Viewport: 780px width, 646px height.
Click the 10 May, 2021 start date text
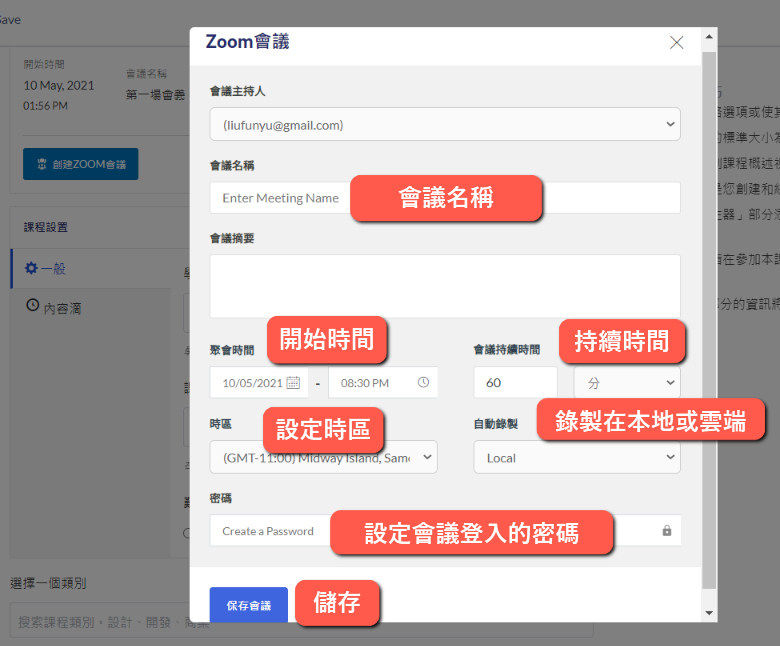(x=59, y=86)
